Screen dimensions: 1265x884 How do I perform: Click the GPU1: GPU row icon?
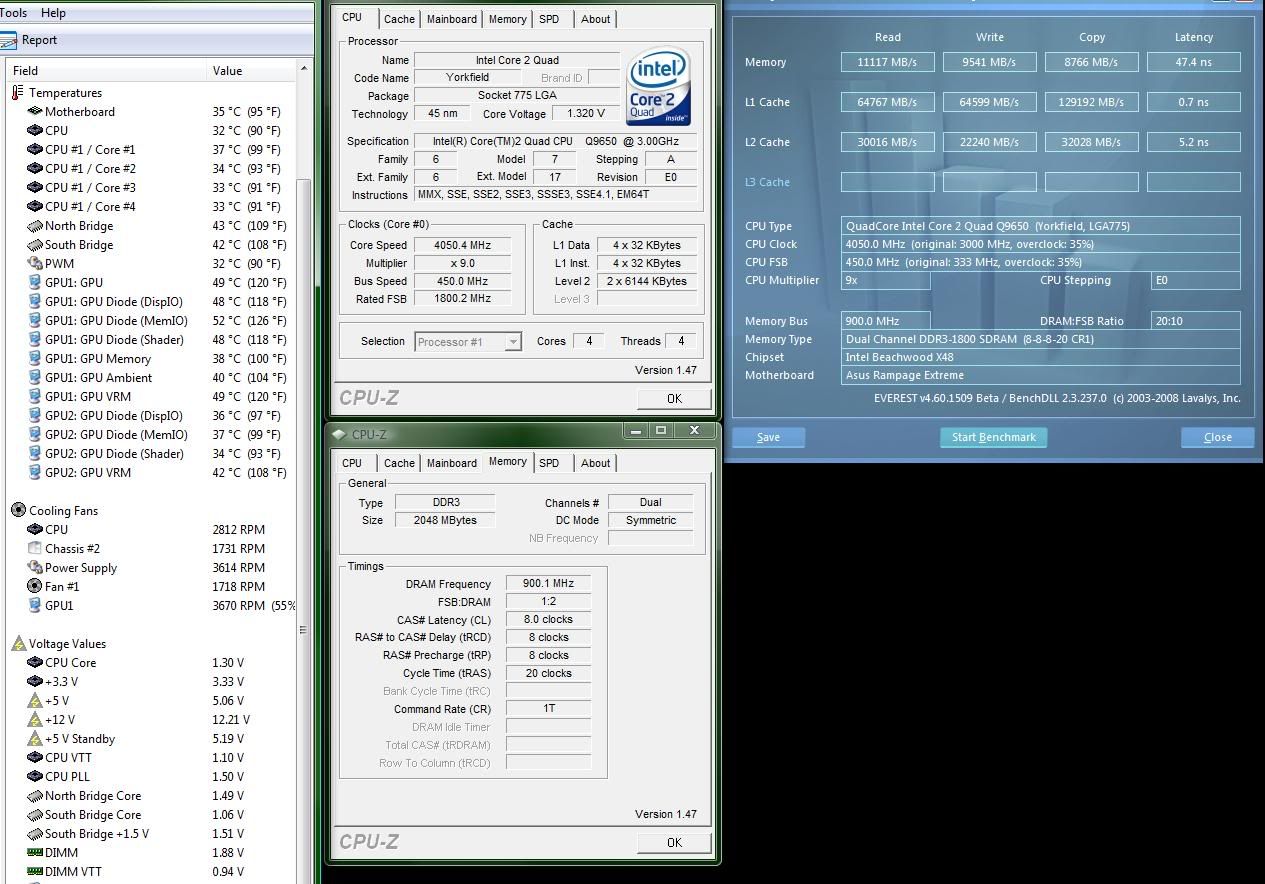(35, 283)
